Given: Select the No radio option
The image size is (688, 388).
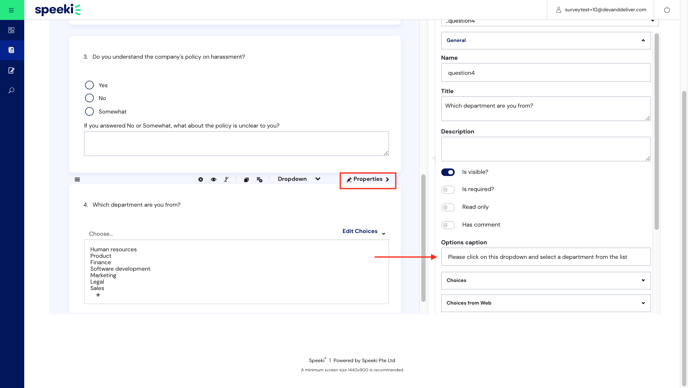Looking at the screenshot, I should (89, 98).
